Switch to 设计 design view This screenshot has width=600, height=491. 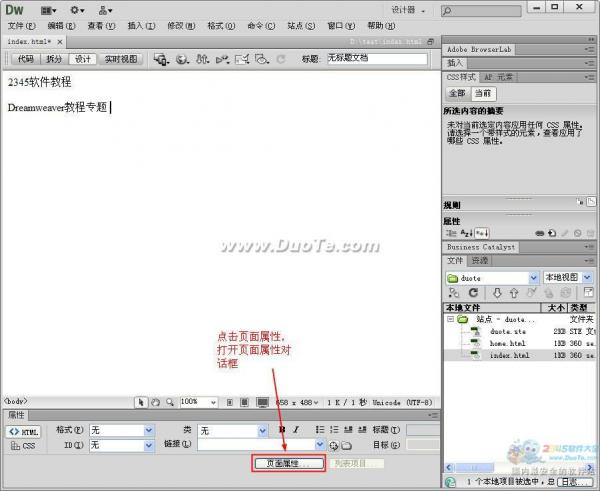click(82, 59)
